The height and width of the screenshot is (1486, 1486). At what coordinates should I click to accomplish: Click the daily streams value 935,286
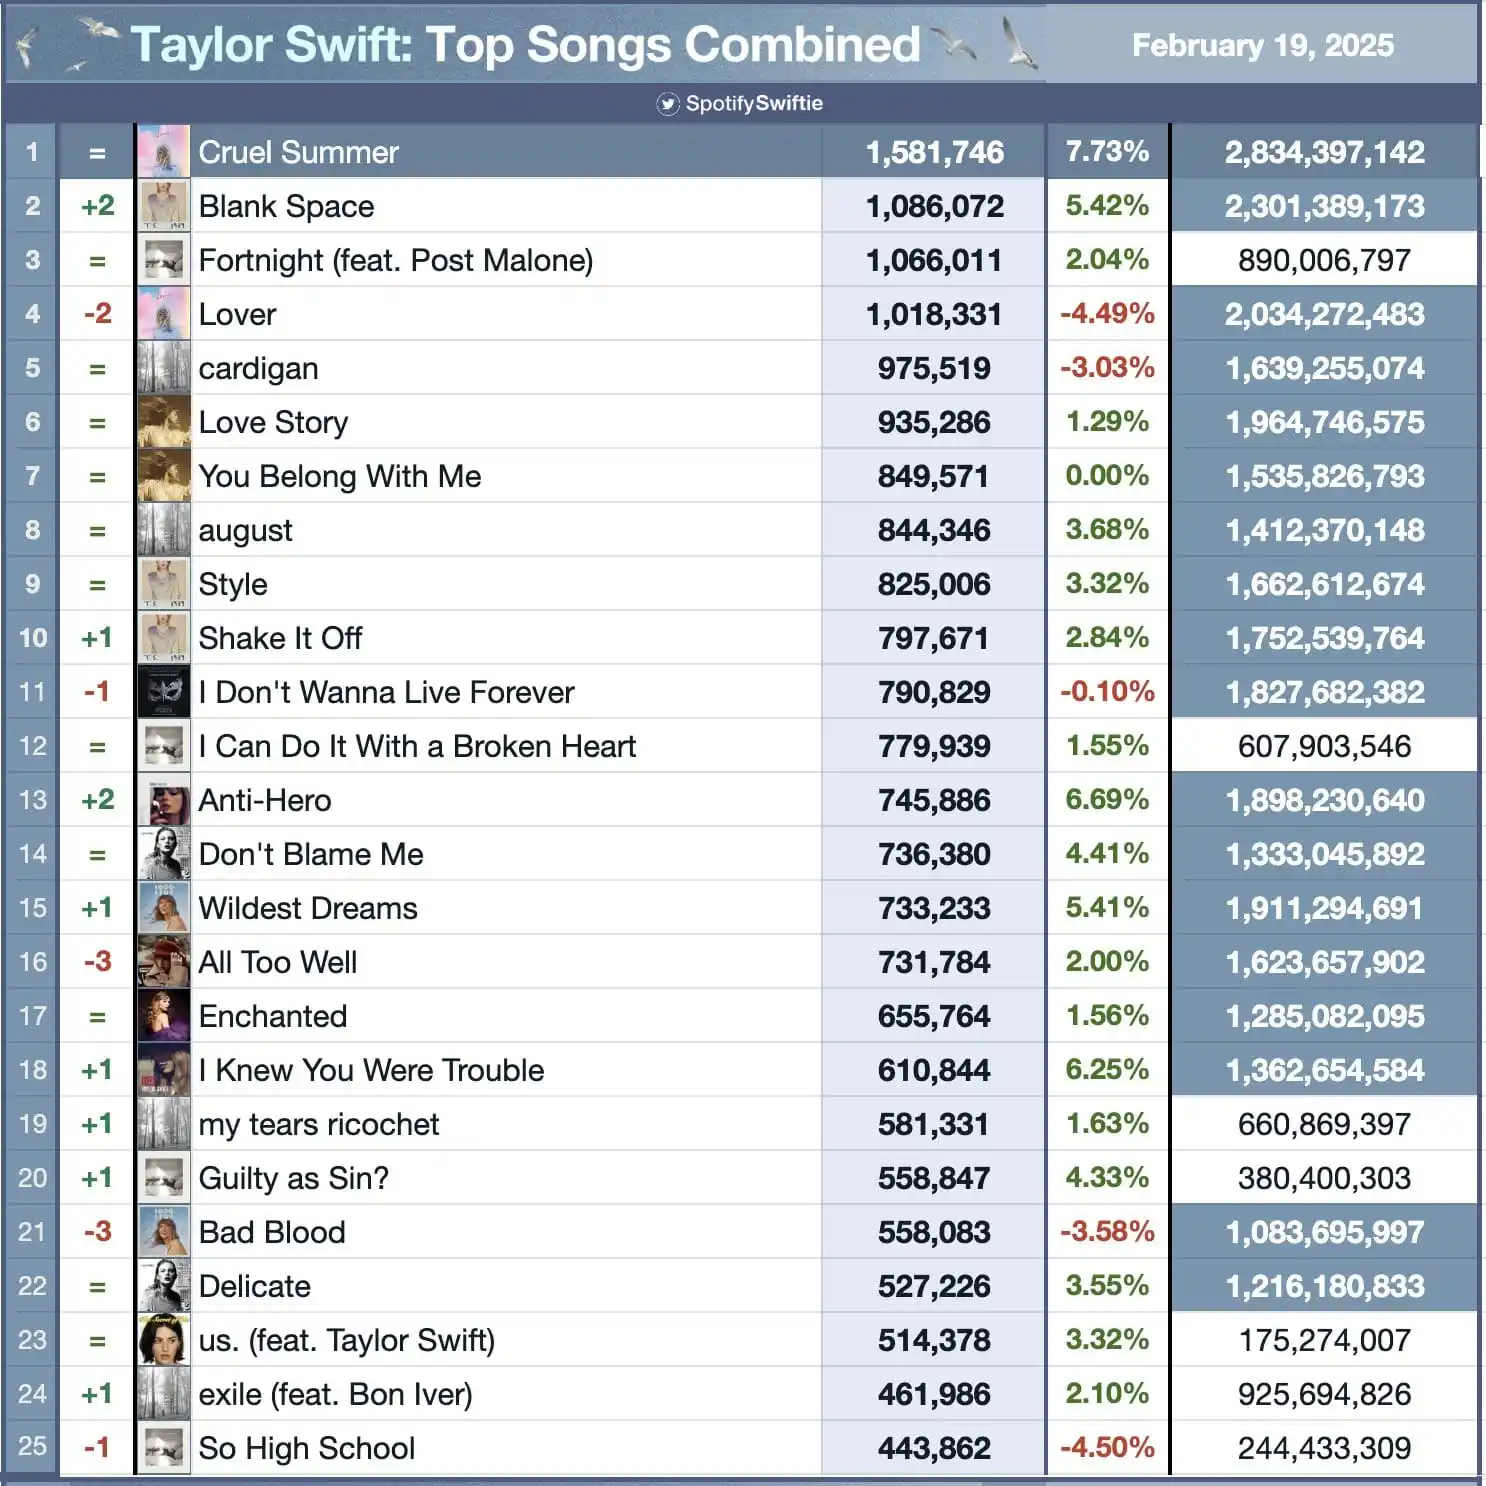pyautogui.click(x=934, y=422)
